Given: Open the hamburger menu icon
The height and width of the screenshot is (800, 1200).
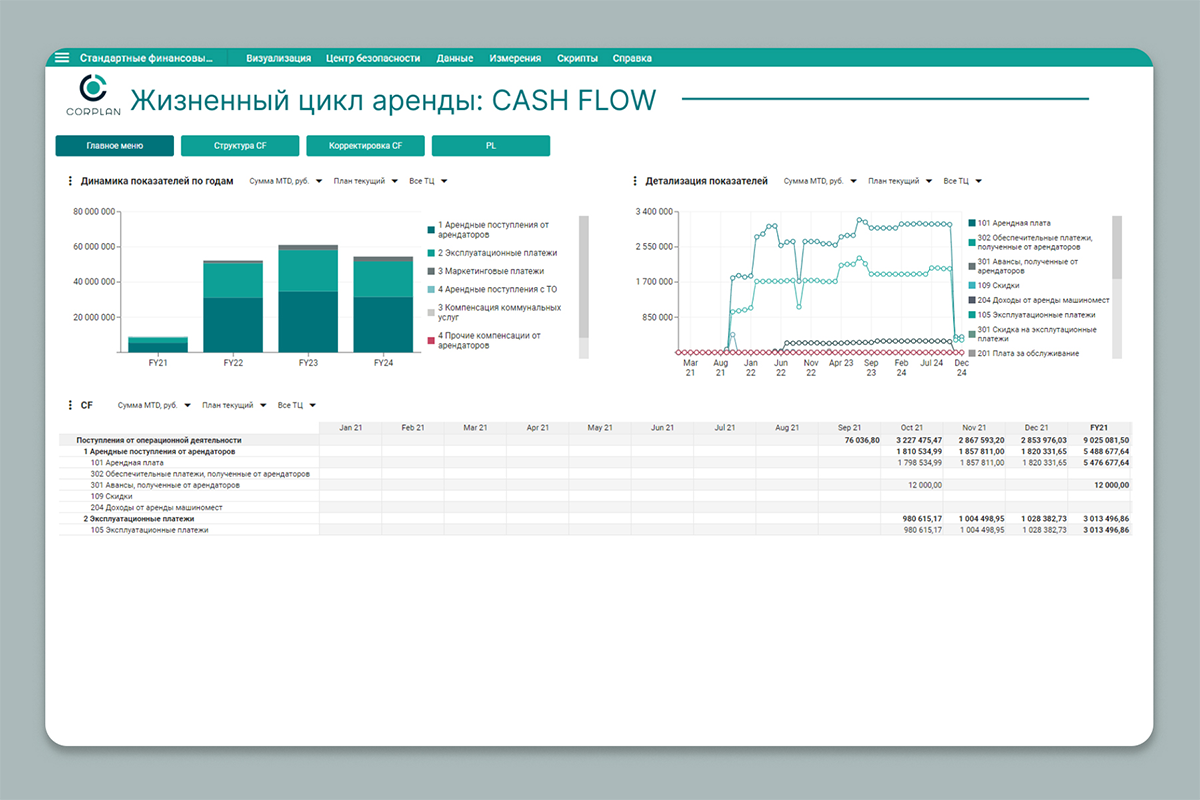Looking at the screenshot, I should (62, 58).
